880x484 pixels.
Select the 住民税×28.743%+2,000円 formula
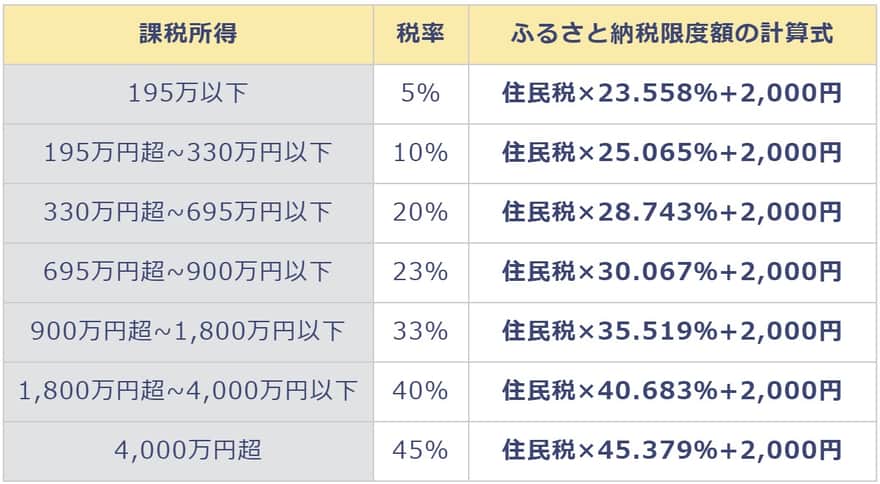tap(672, 213)
